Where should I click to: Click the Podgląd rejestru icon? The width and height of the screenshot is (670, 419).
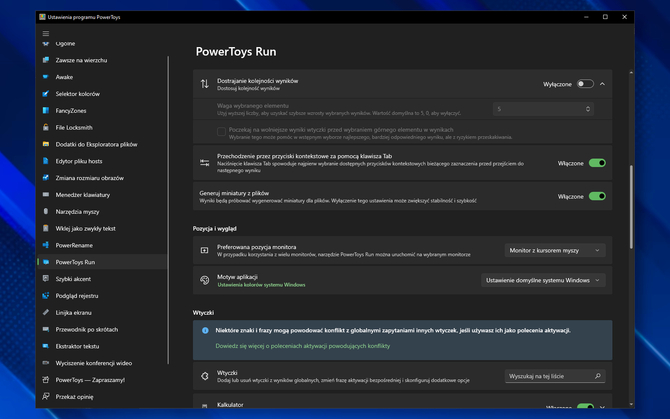[46, 296]
